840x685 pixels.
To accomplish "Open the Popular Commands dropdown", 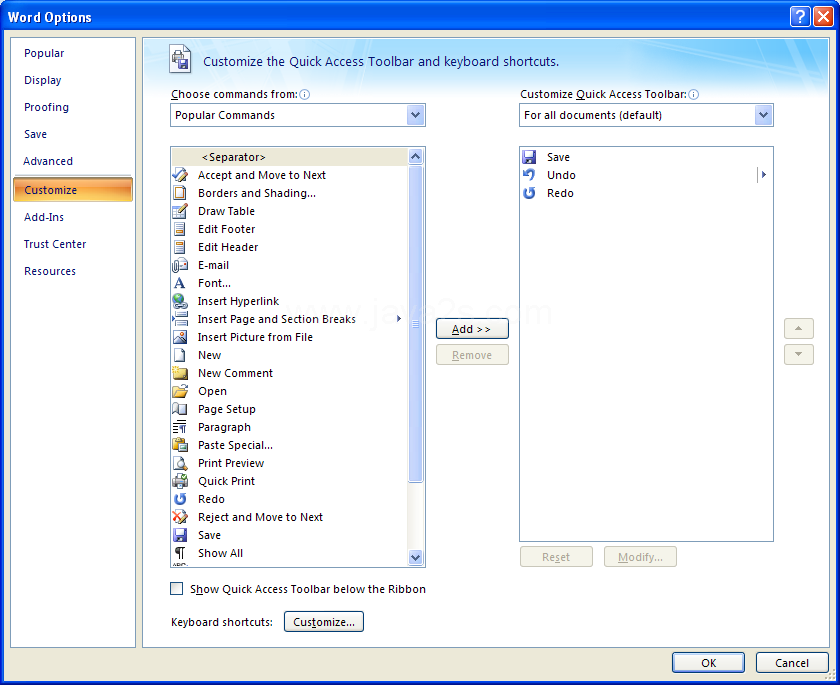I will click(415, 115).
